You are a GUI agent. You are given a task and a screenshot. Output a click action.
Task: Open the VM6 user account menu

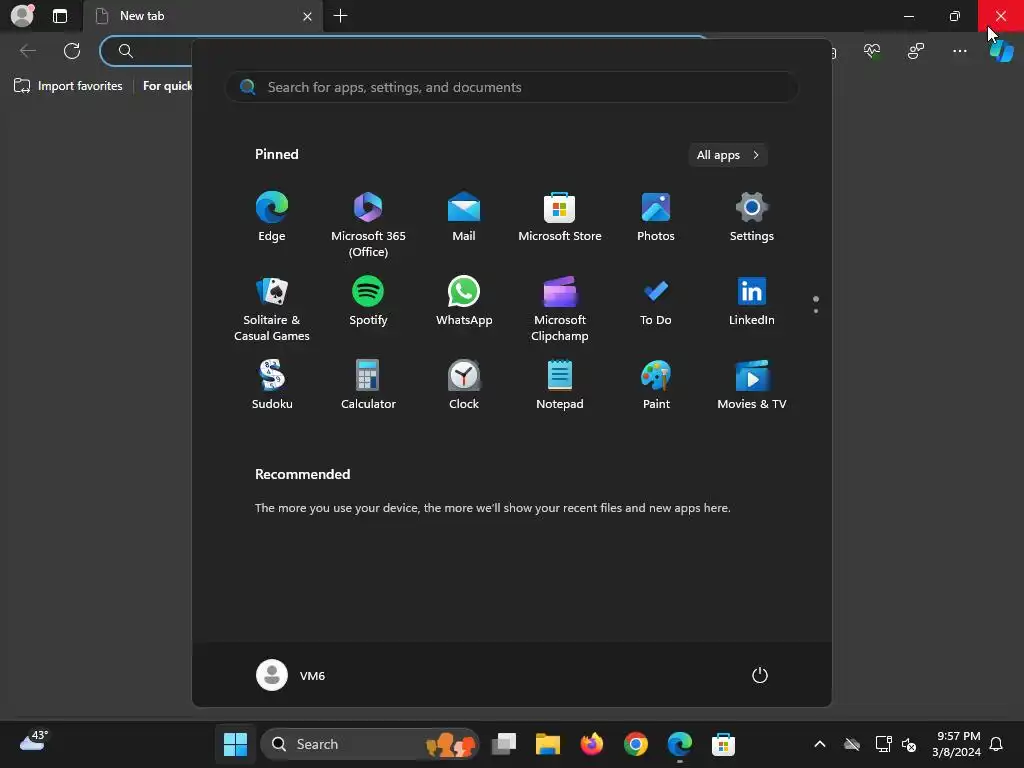[x=291, y=675]
